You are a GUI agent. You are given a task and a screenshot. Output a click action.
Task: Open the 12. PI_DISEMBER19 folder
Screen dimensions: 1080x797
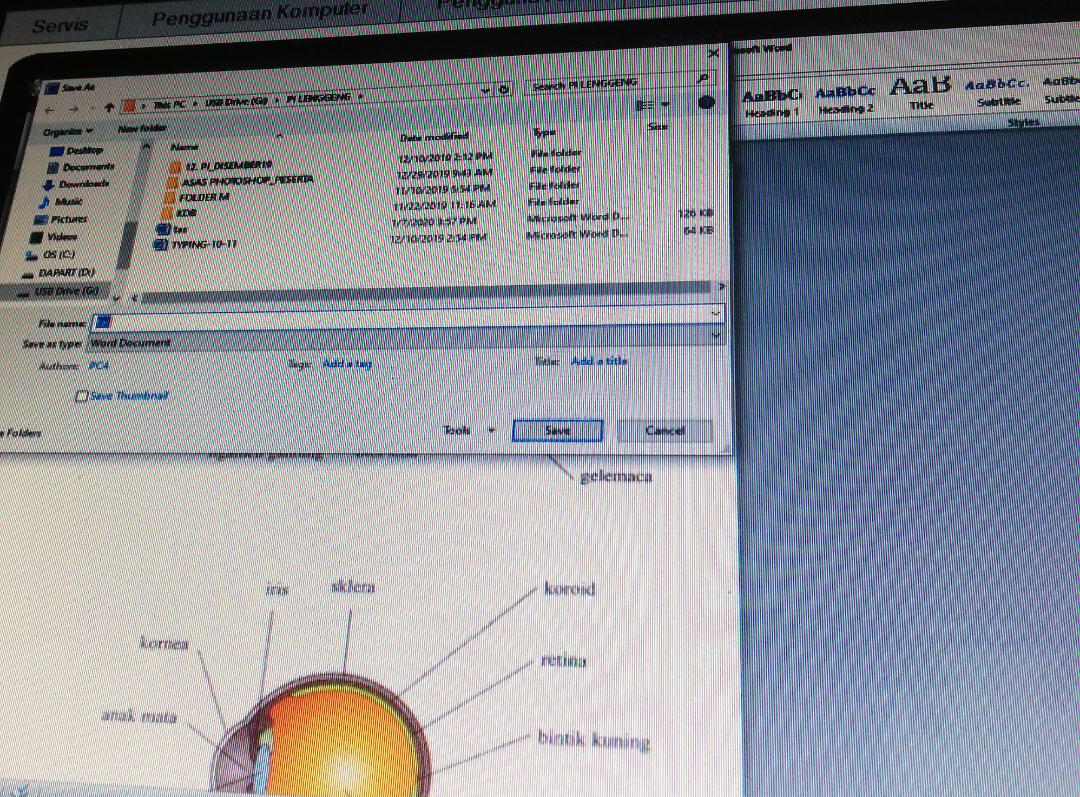coord(228,164)
